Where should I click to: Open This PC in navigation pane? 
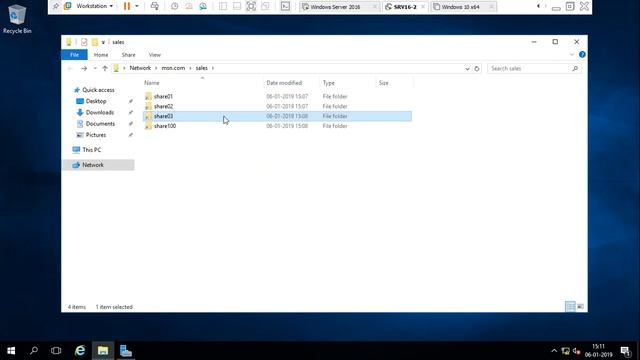91,150
